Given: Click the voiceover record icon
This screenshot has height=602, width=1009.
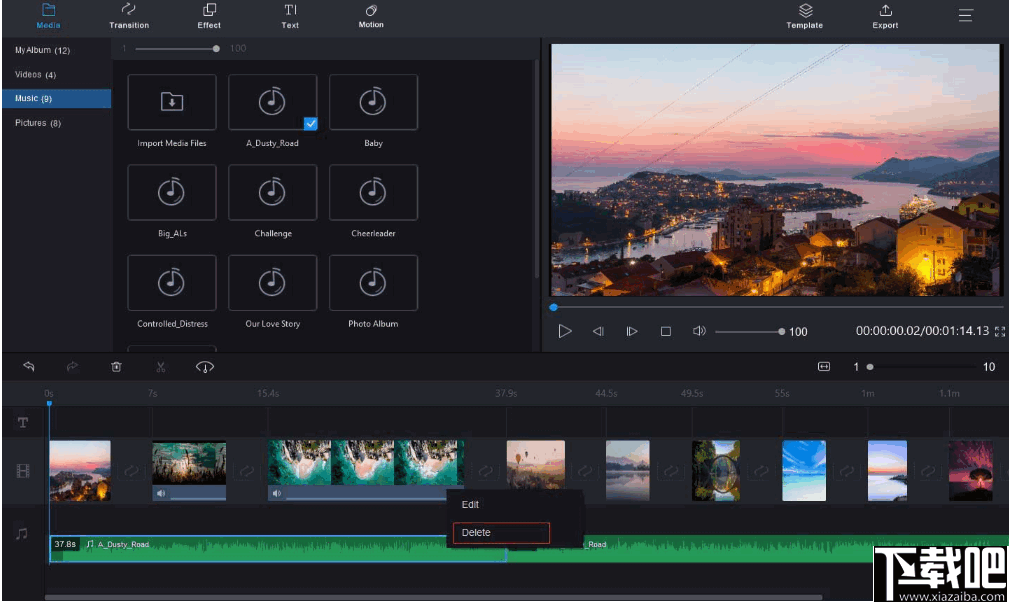Looking at the screenshot, I should [204, 368].
